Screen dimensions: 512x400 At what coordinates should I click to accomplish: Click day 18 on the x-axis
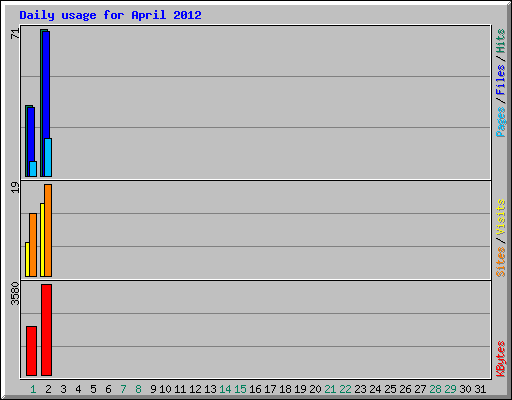click(285, 389)
